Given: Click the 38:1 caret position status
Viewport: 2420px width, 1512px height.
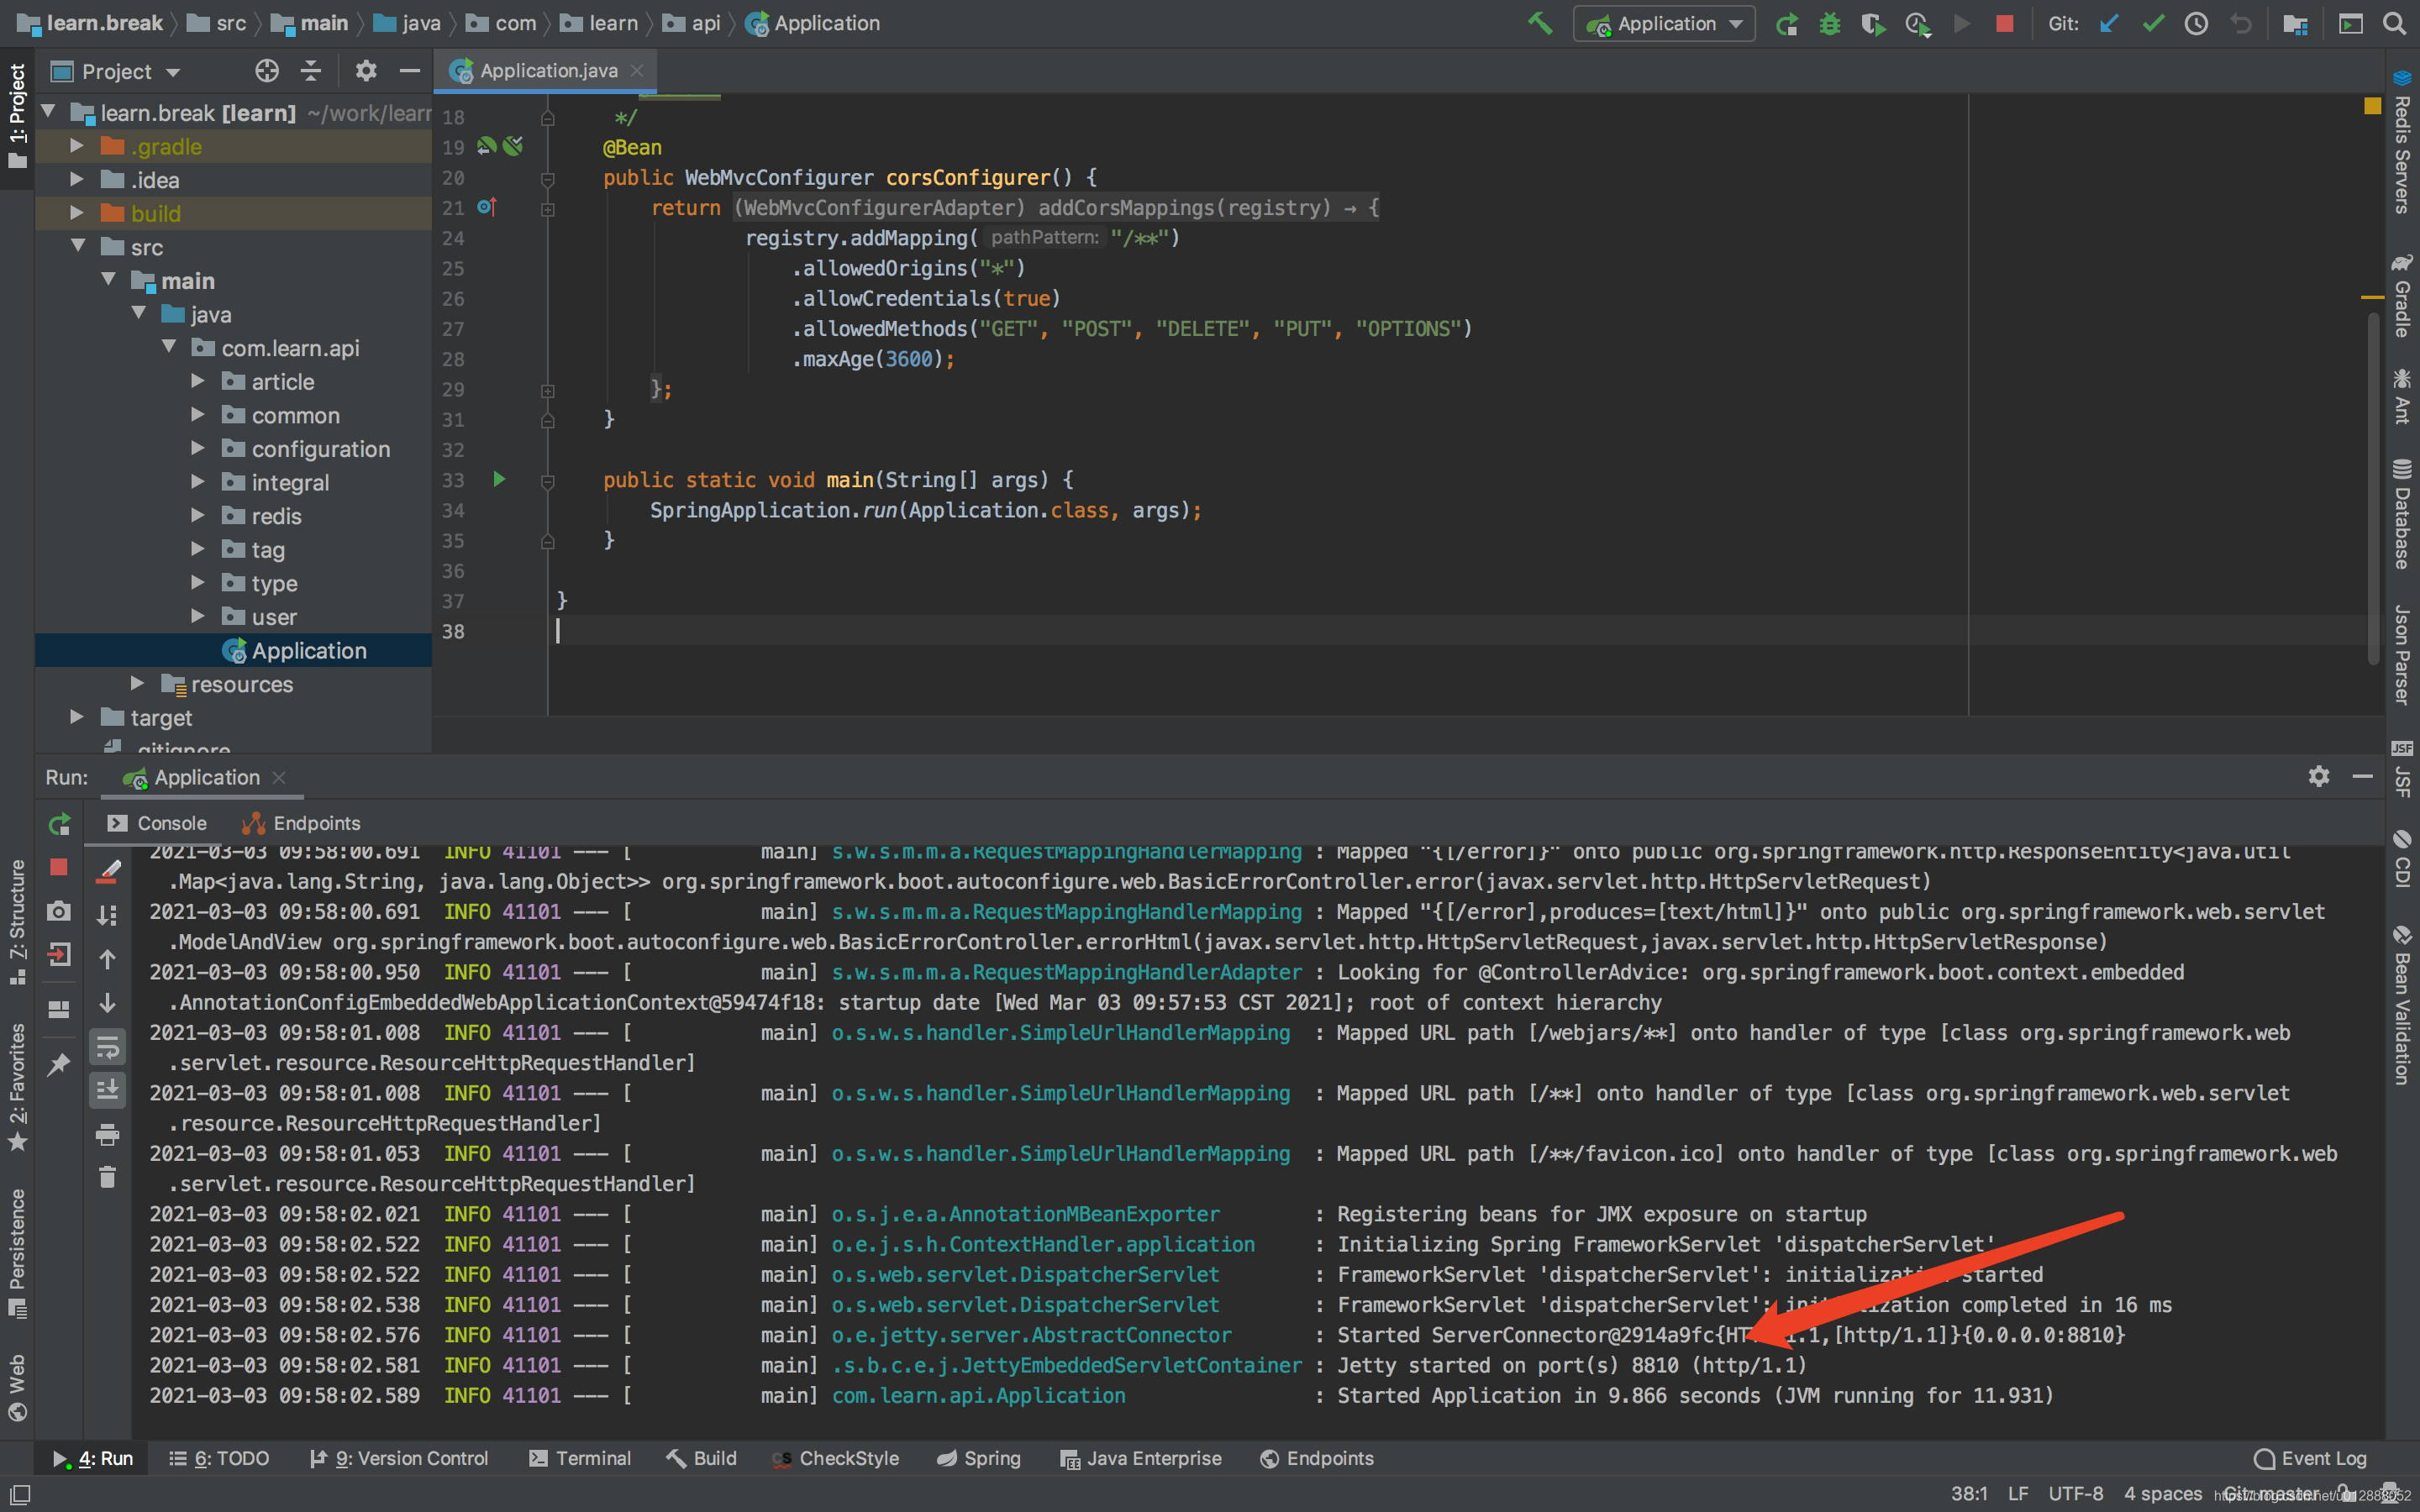Looking at the screenshot, I should pyautogui.click(x=1969, y=1493).
